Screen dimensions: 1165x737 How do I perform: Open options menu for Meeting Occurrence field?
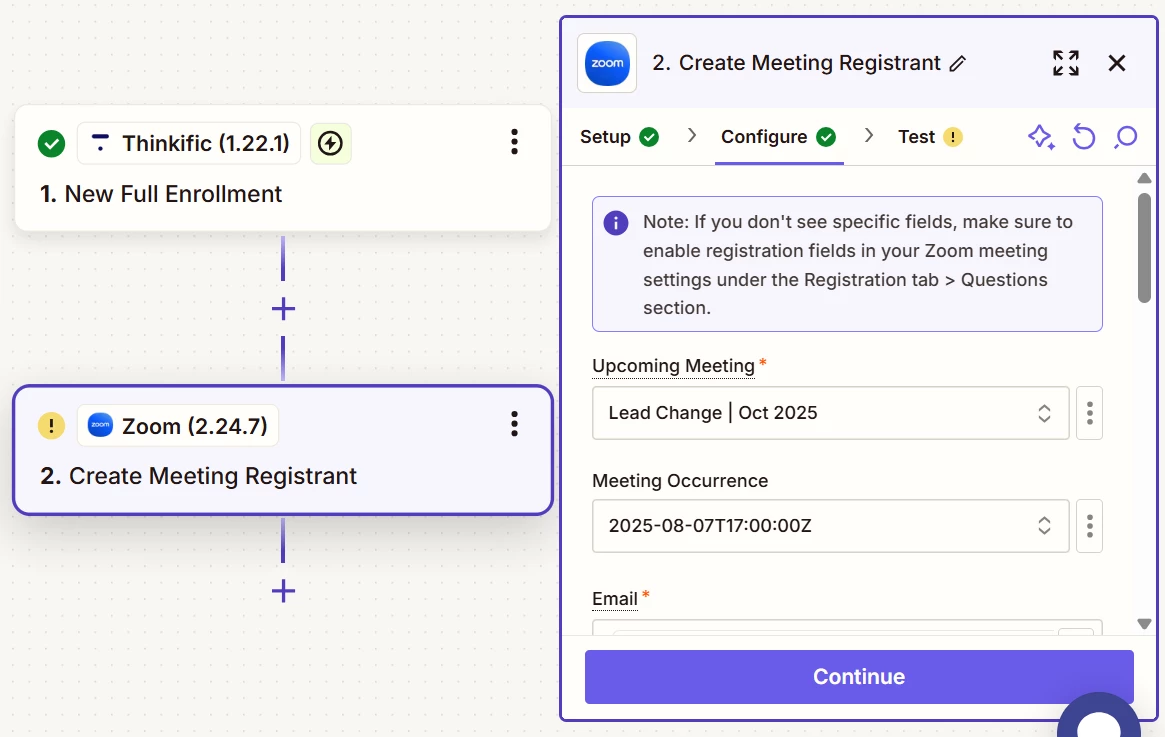[1089, 526]
